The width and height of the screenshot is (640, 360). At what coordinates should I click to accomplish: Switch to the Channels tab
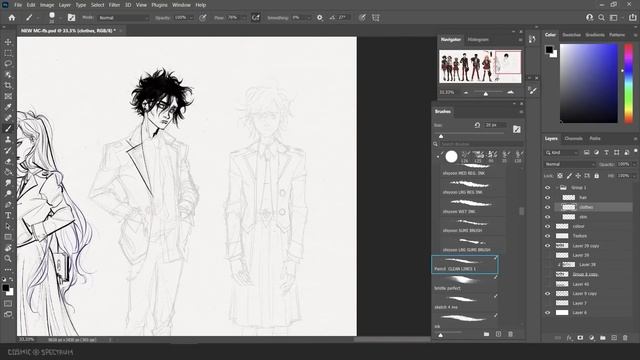(x=573, y=138)
